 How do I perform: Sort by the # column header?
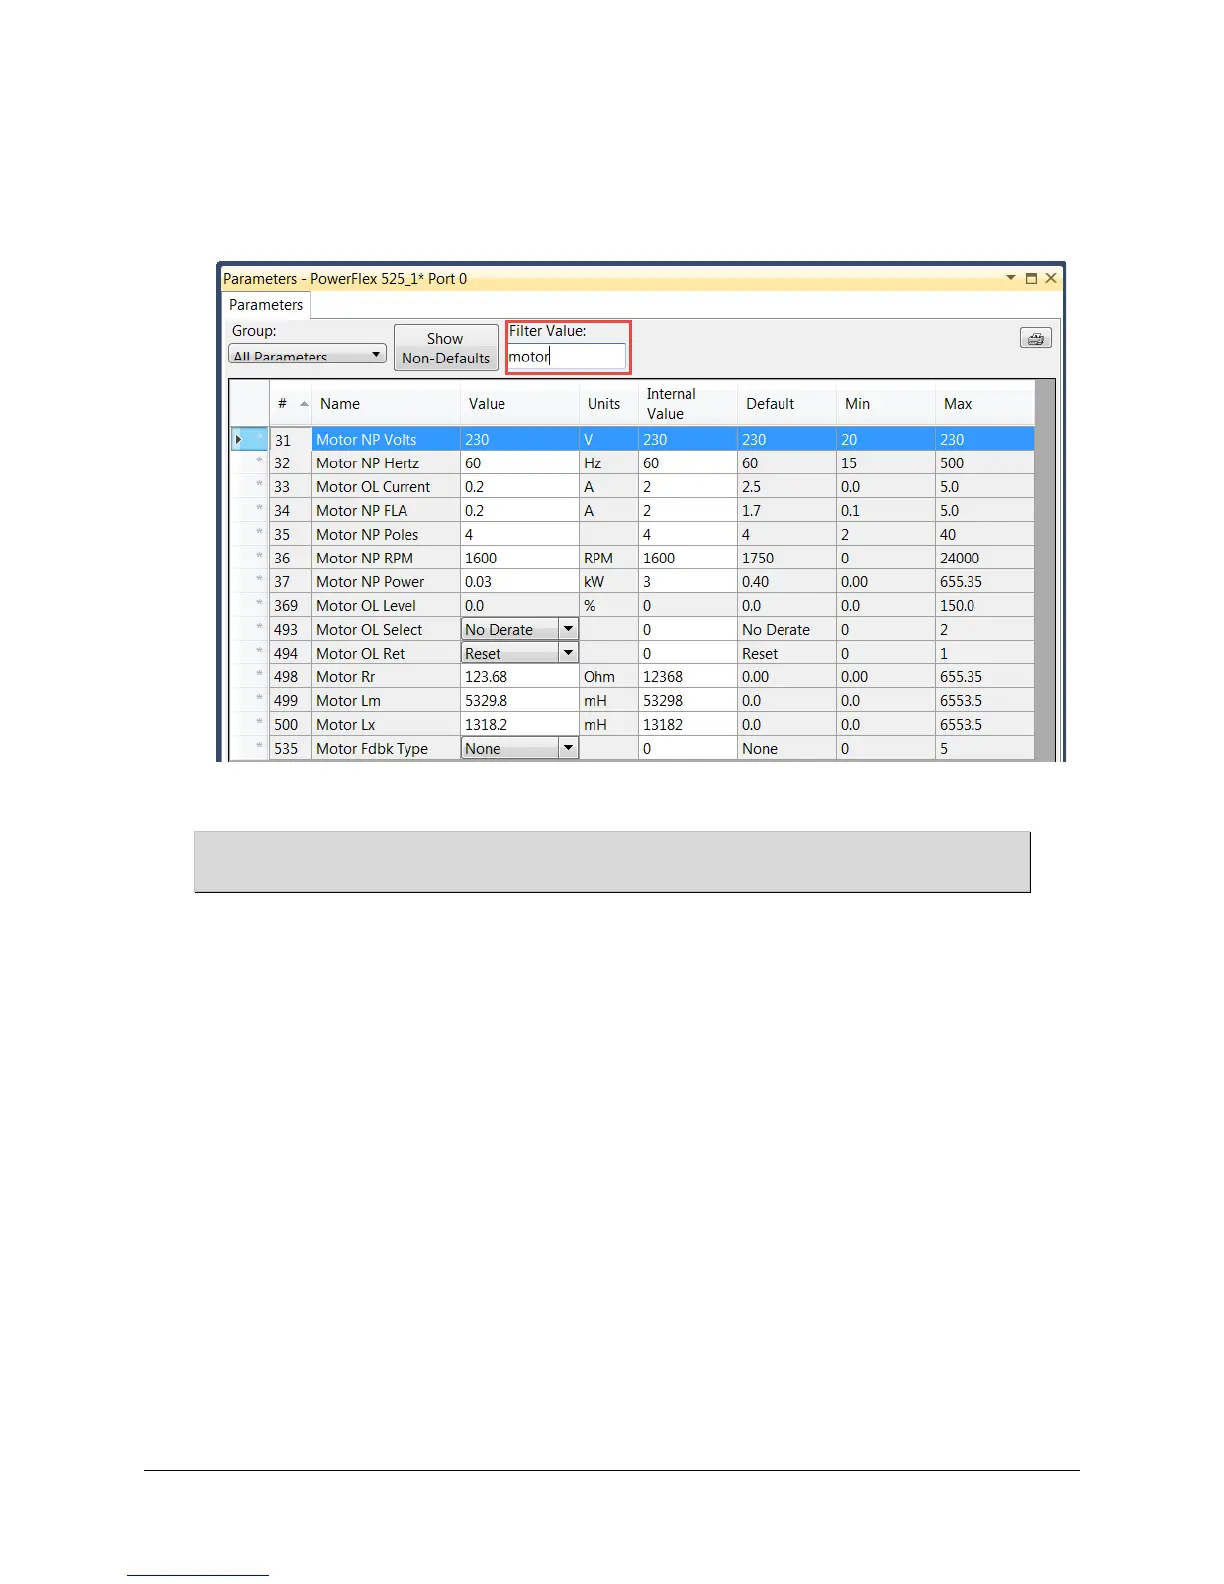point(291,403)
